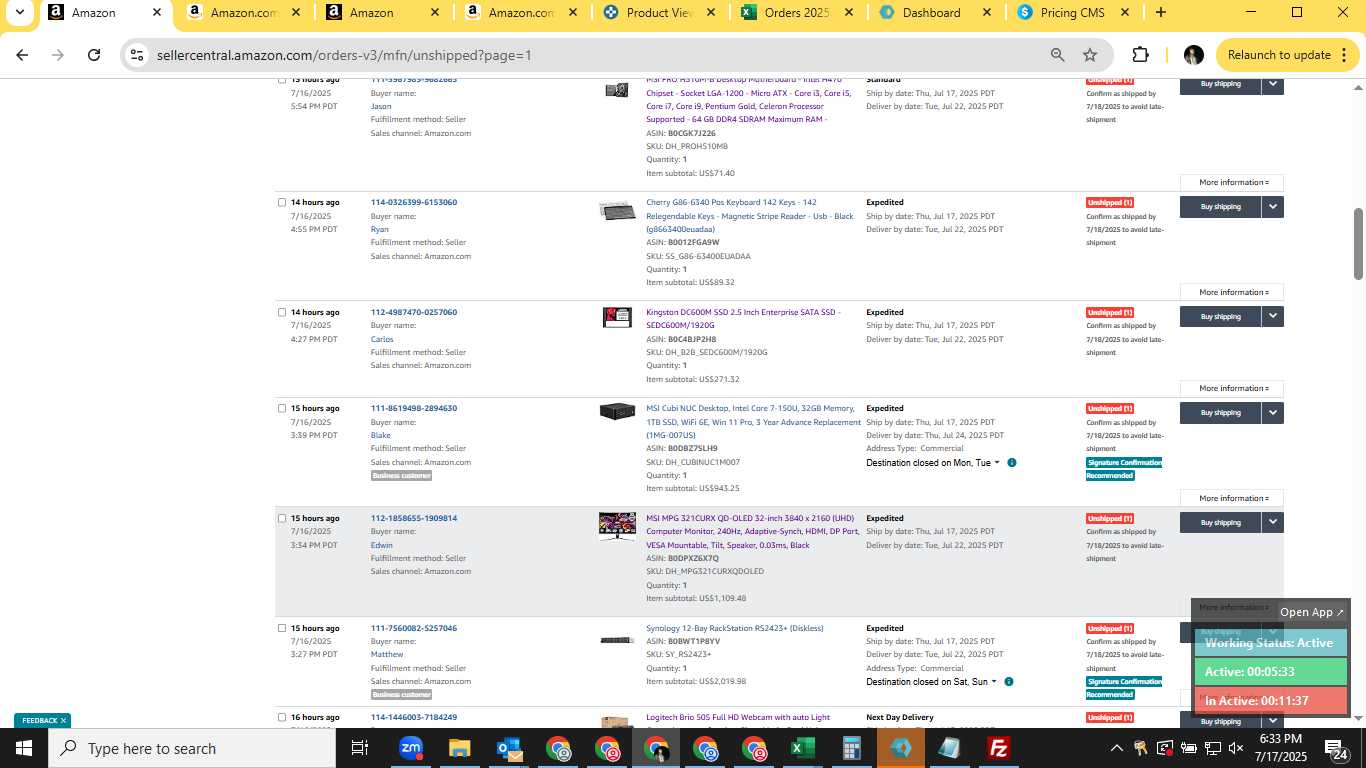Expand More information for Kingston SSD order
Viewport: 1366px width, 768px height.
[1232, 389]
